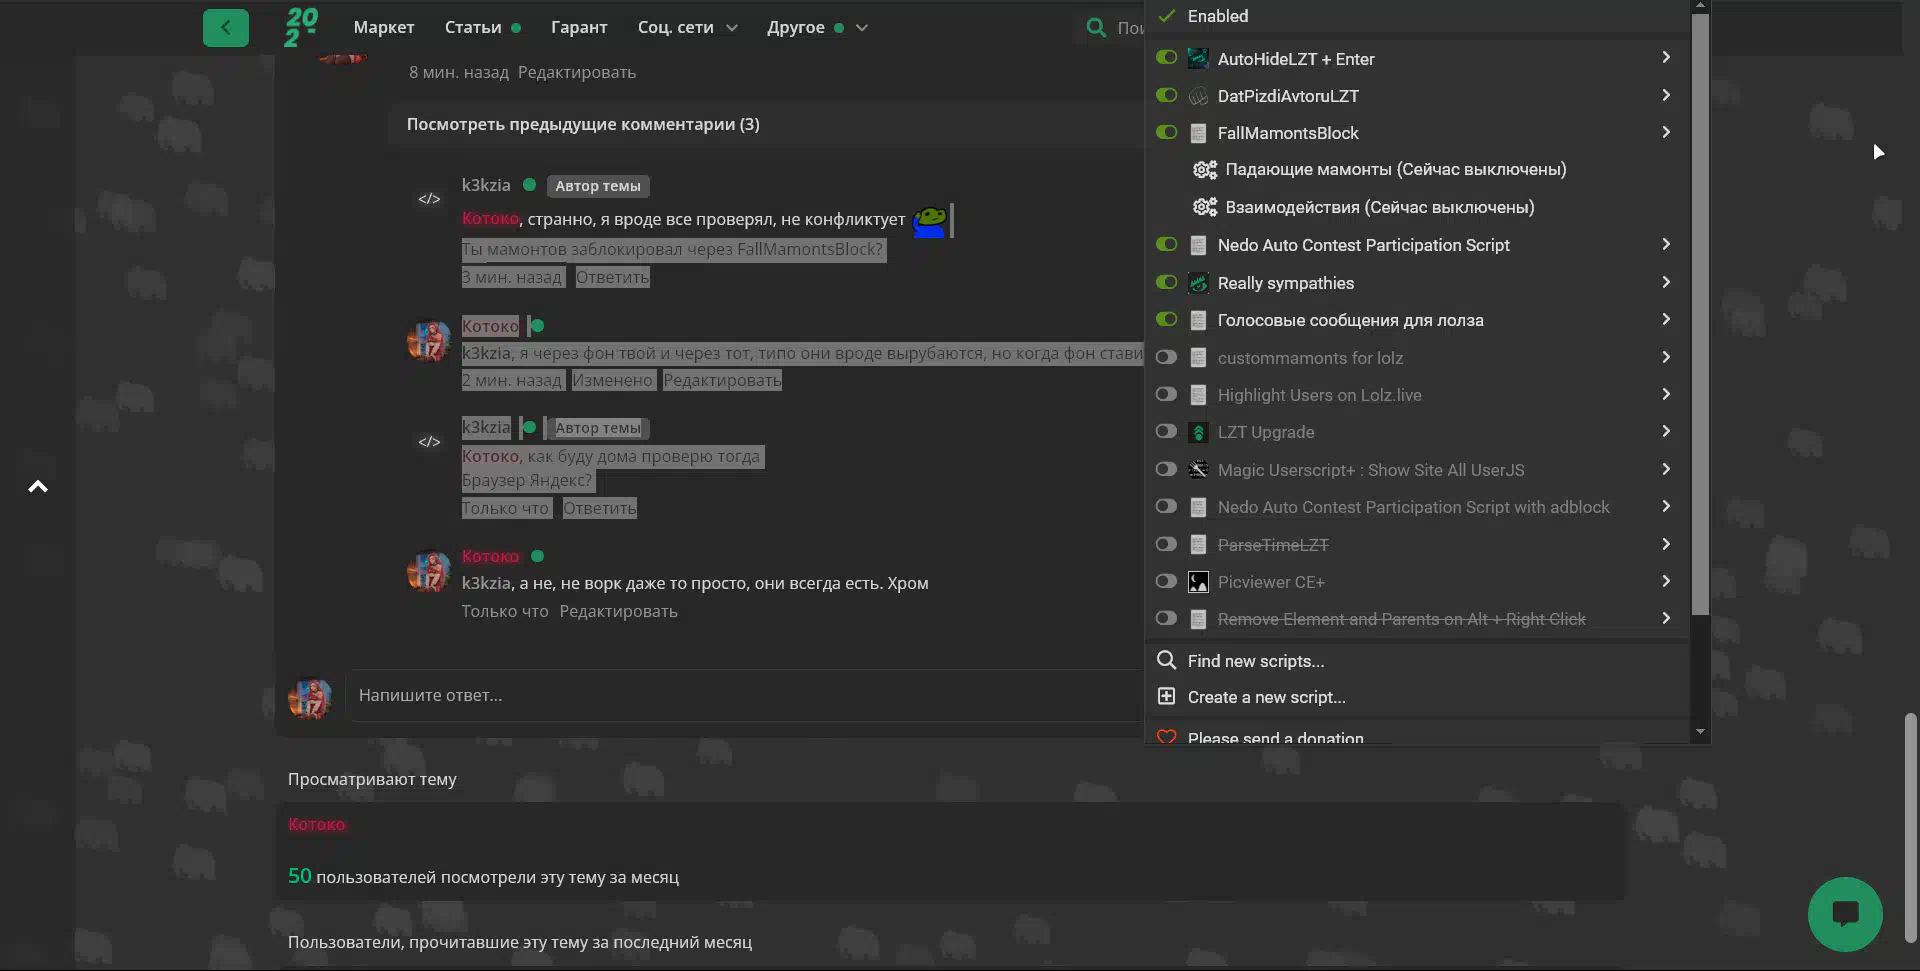Expand Magic Userscript+ submenu arrow
The width and height of the screenshot is (1920, 971).
(x=1666, y=469)
